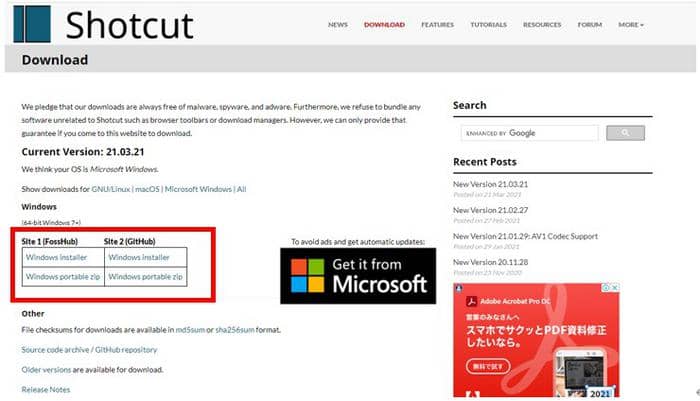Download Windows portable zip from GitHub
Image resolution: width=700 pixels, height=401 pixels.
pos(146,277)
